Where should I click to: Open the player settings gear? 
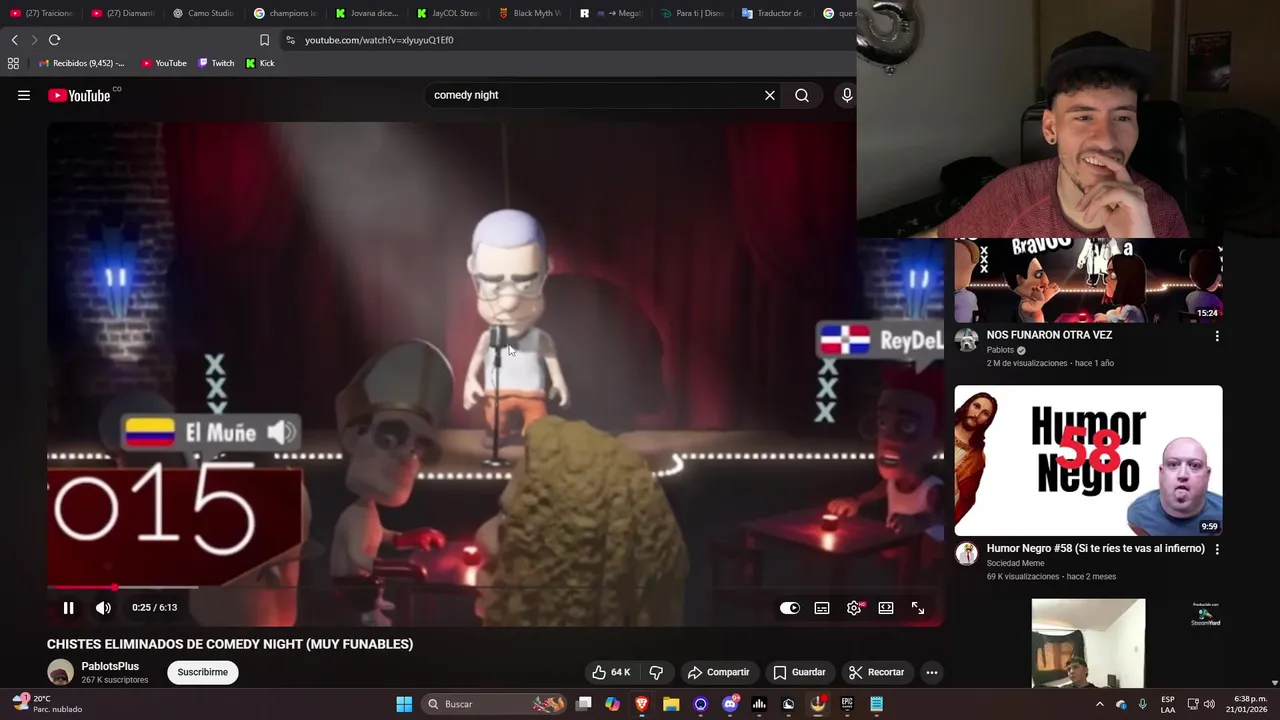[854, 608]
